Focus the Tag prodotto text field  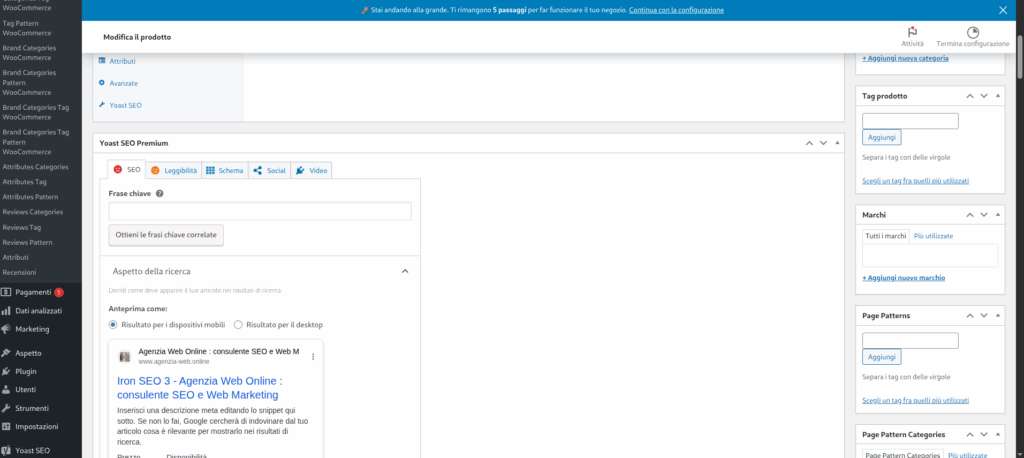point(910,121)
